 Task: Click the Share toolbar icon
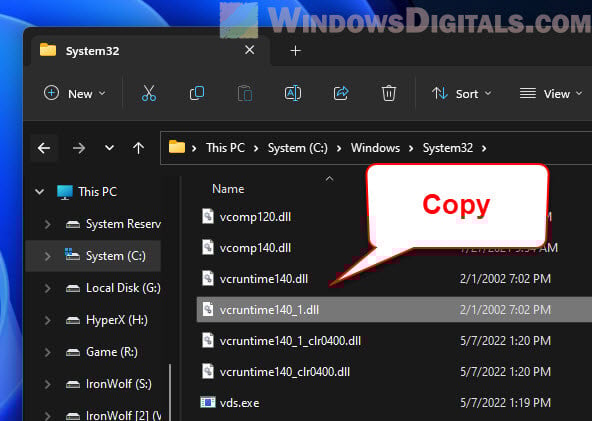pos(341,93)
